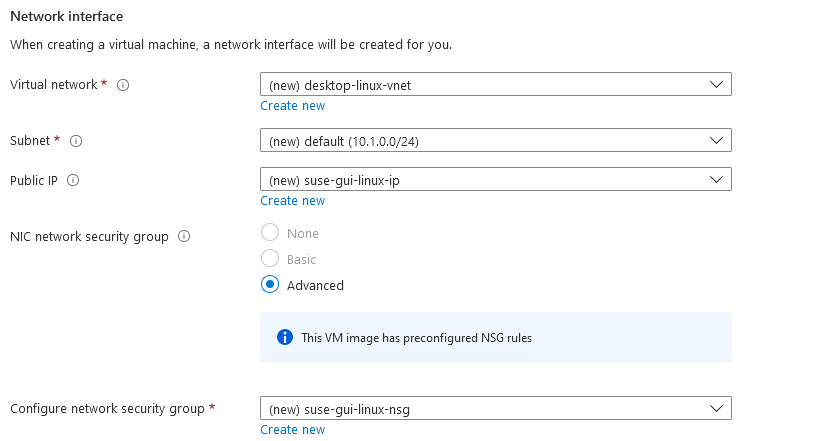Viewport: 823px width, 441px height.
Task: Open the Virtual network dropdown
Action: pyautogui.click(x=495, y=84)
